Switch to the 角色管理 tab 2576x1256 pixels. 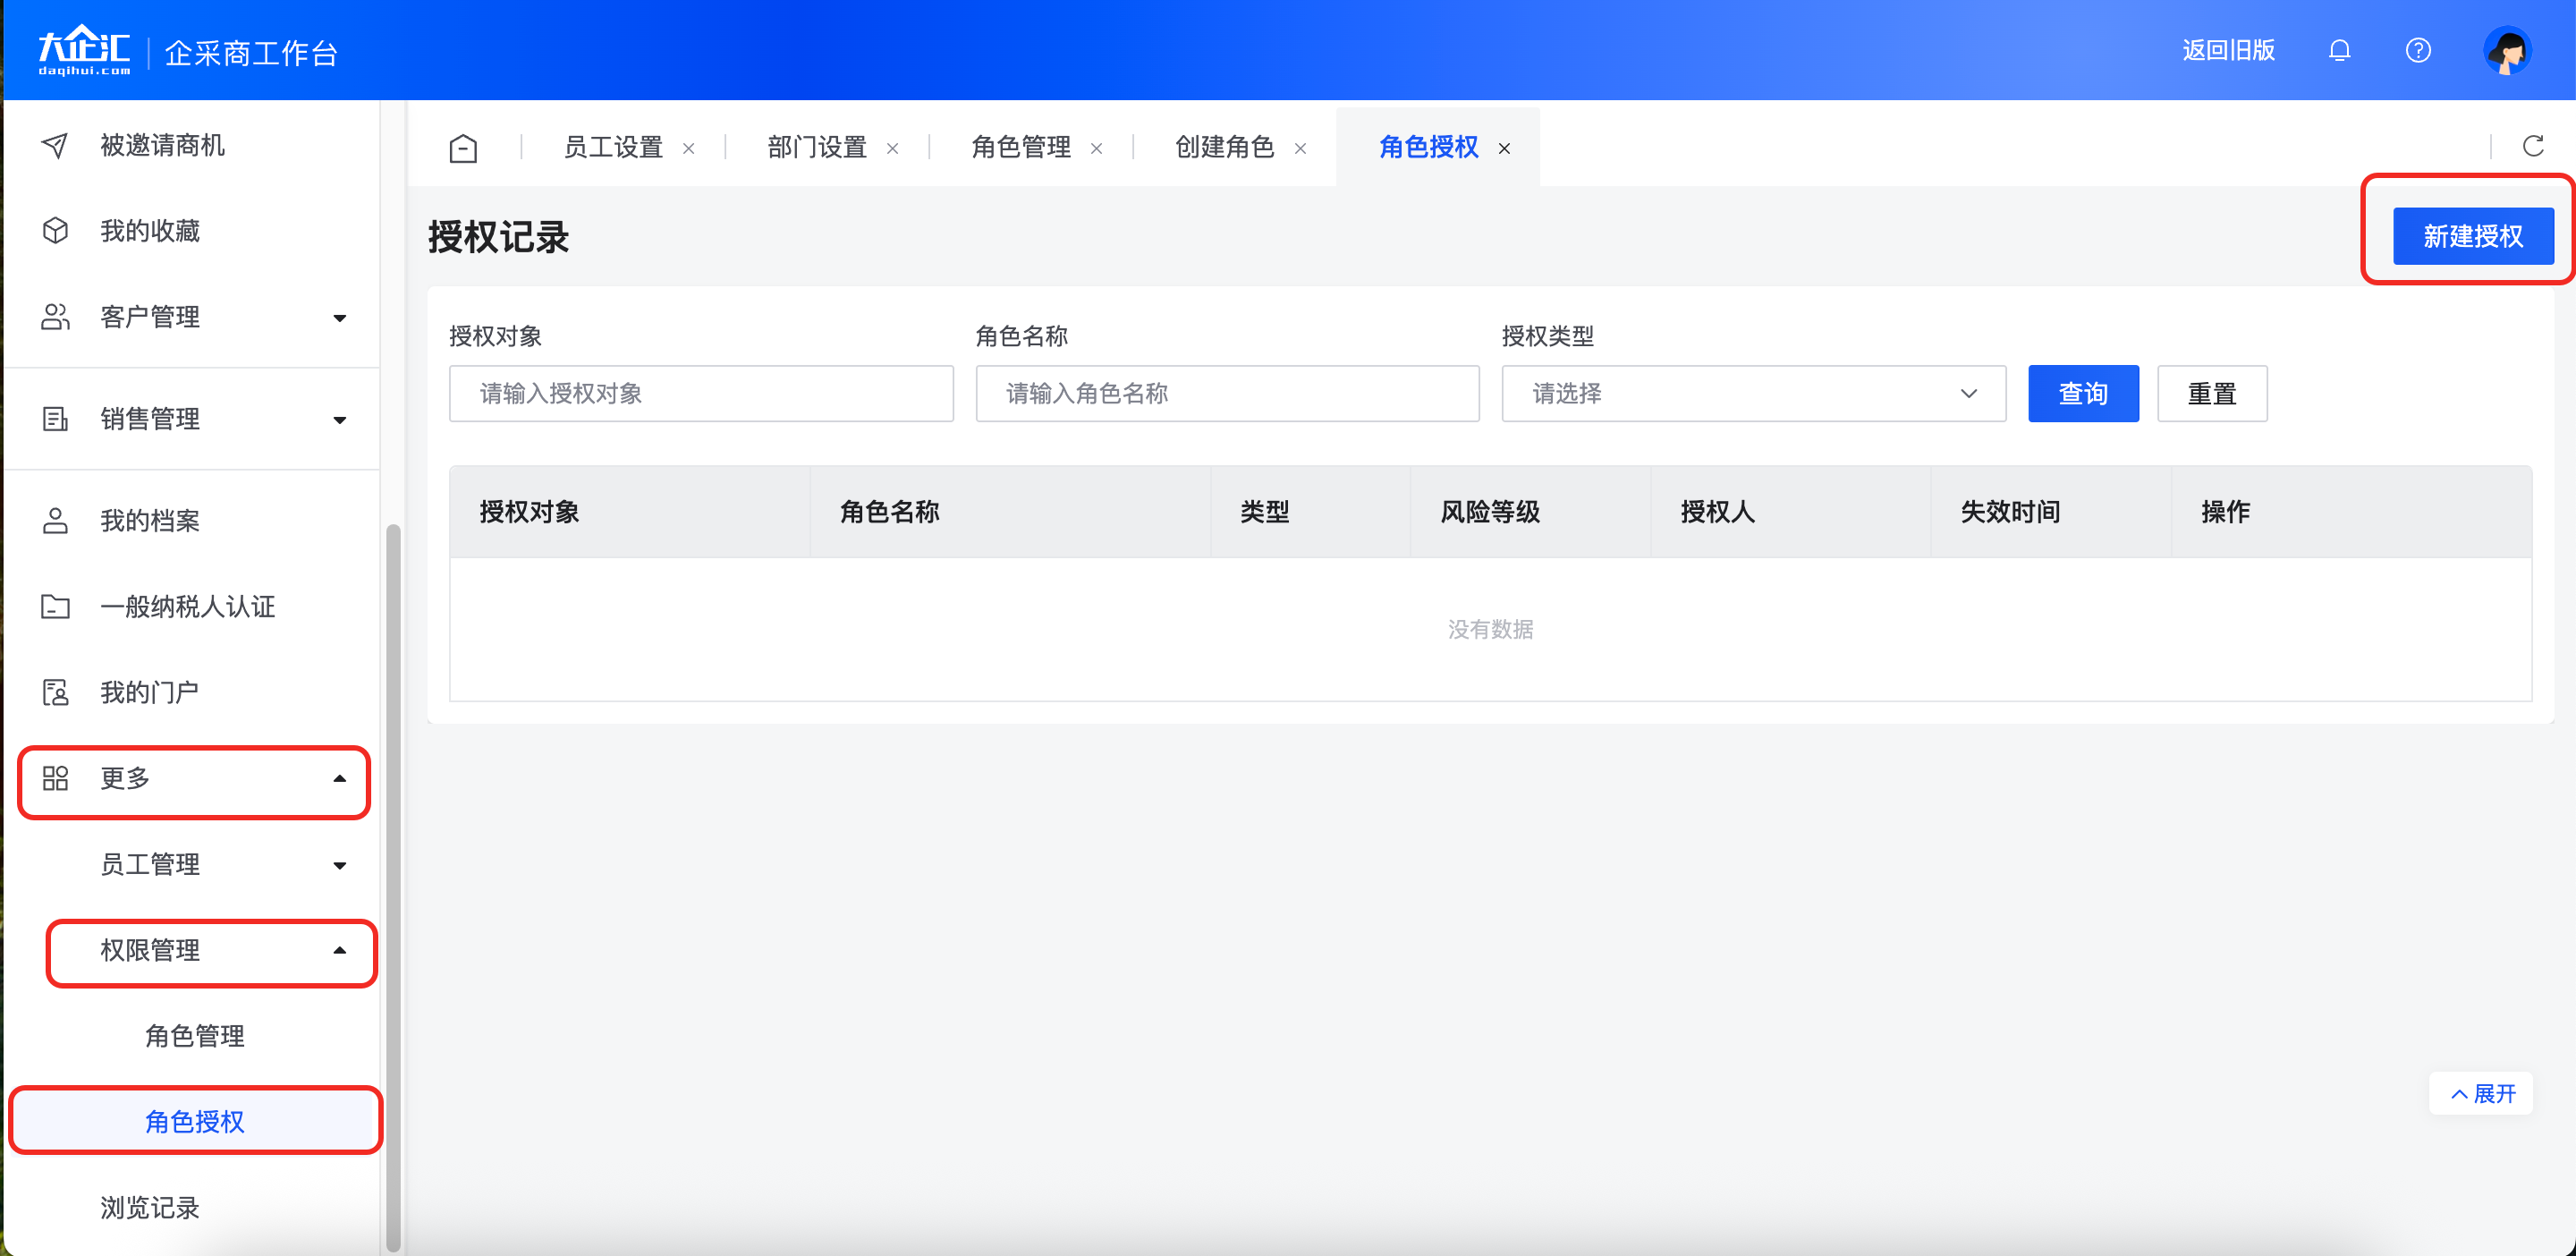click(x=1020, y=148)
